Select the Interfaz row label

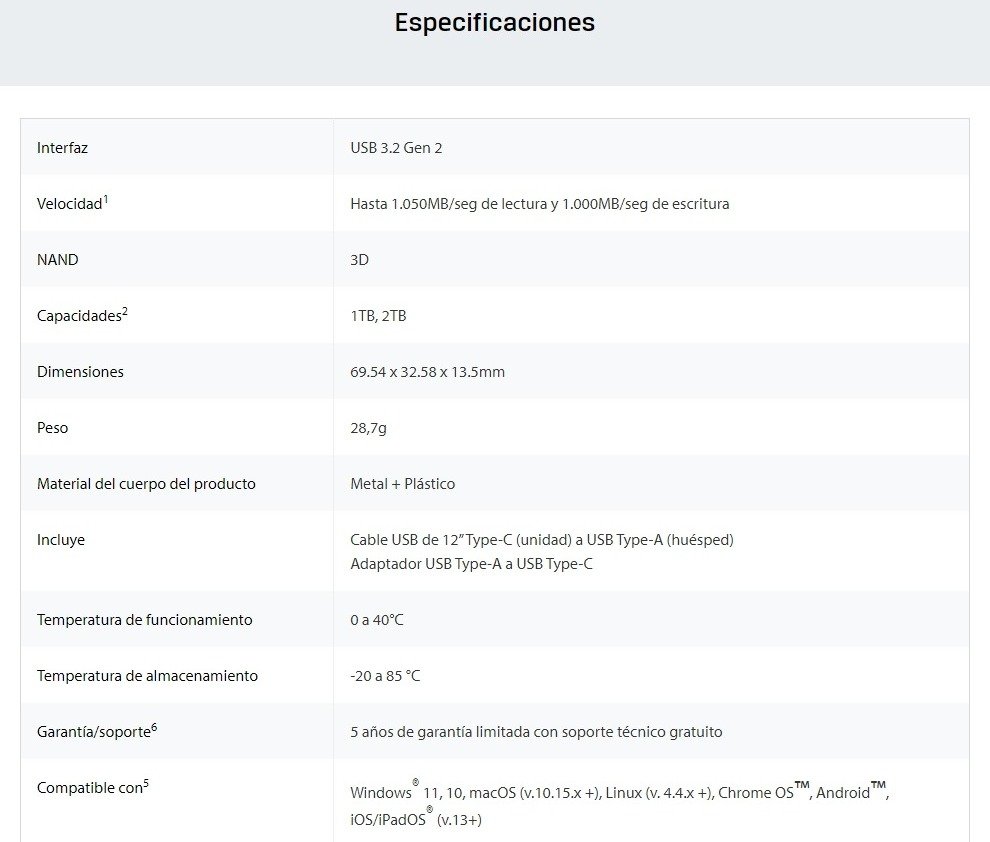(62, 148)
